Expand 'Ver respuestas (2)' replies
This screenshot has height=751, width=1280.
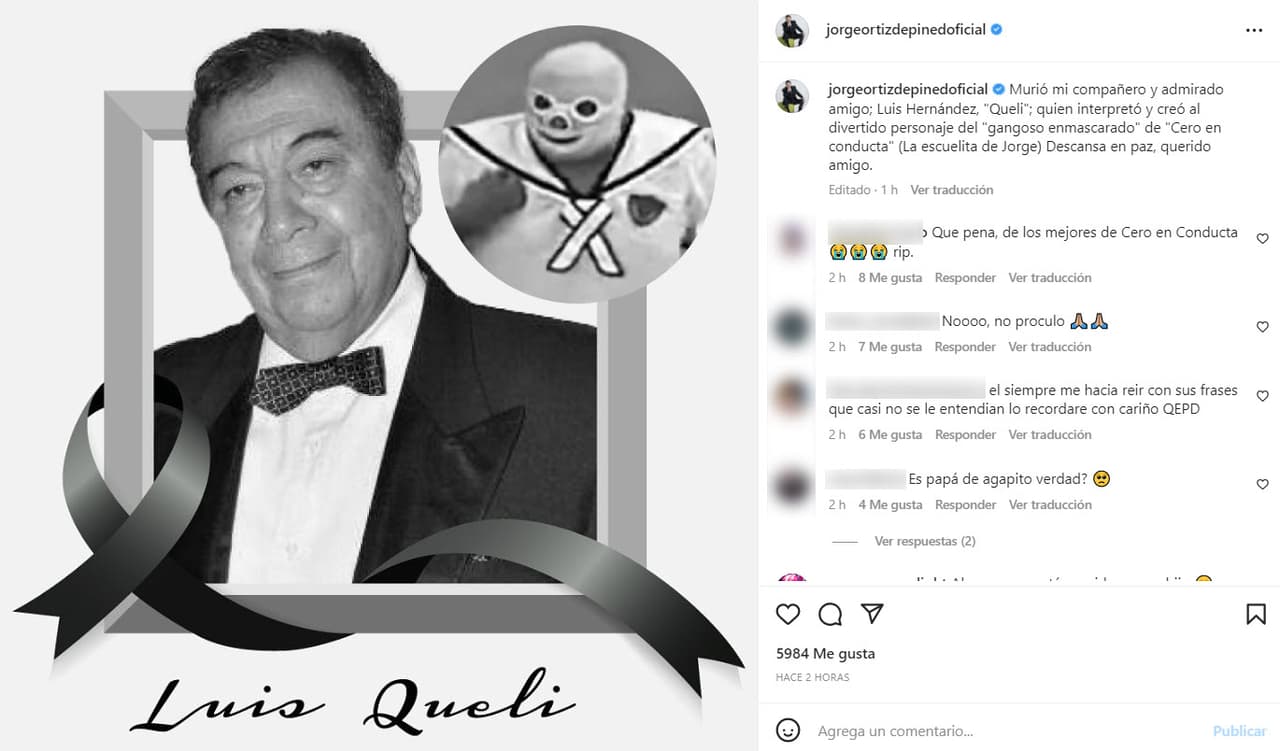(925, 541)
